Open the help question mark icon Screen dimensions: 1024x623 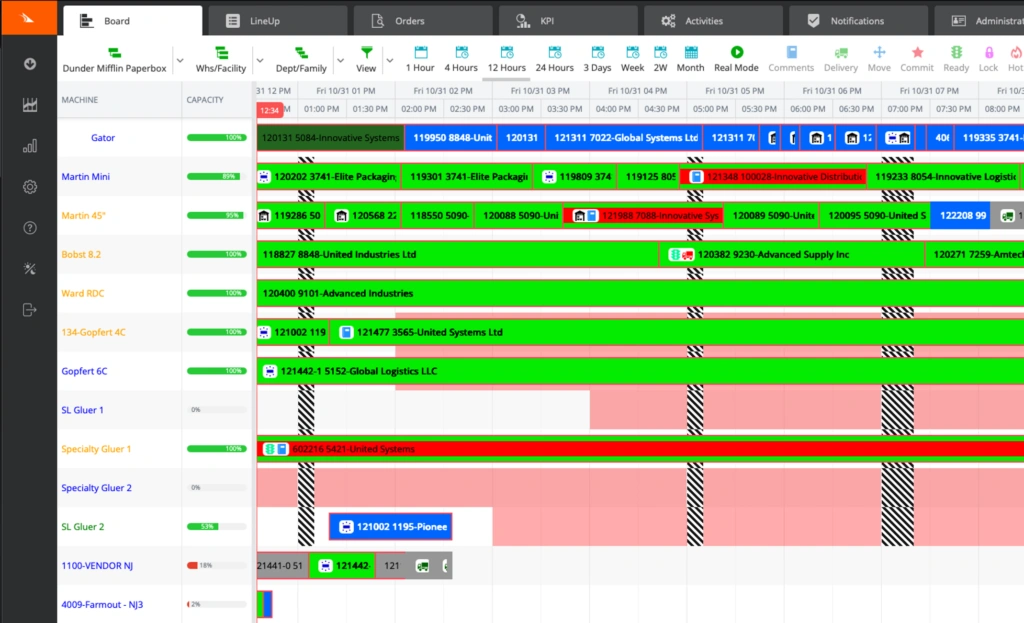(x=29, y=228)
